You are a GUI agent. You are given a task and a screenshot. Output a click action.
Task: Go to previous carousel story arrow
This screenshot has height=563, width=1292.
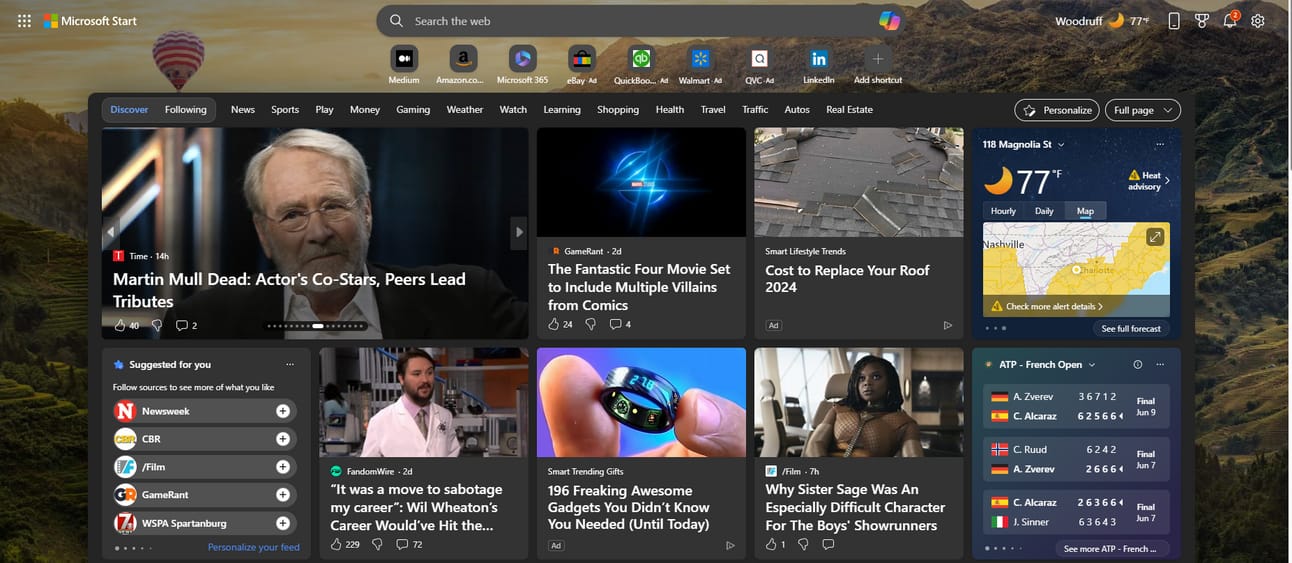[x=111, y=232]
